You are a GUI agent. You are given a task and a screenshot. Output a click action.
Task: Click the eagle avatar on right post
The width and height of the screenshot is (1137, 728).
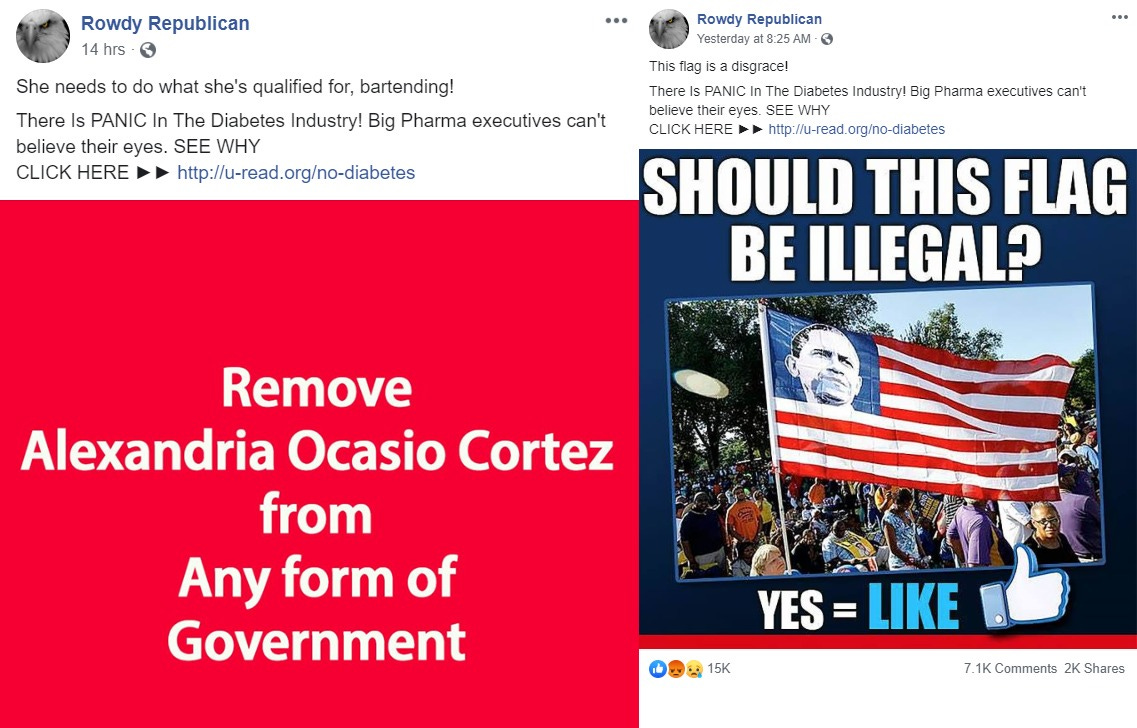pyautogui.click(x=669, y=29)
